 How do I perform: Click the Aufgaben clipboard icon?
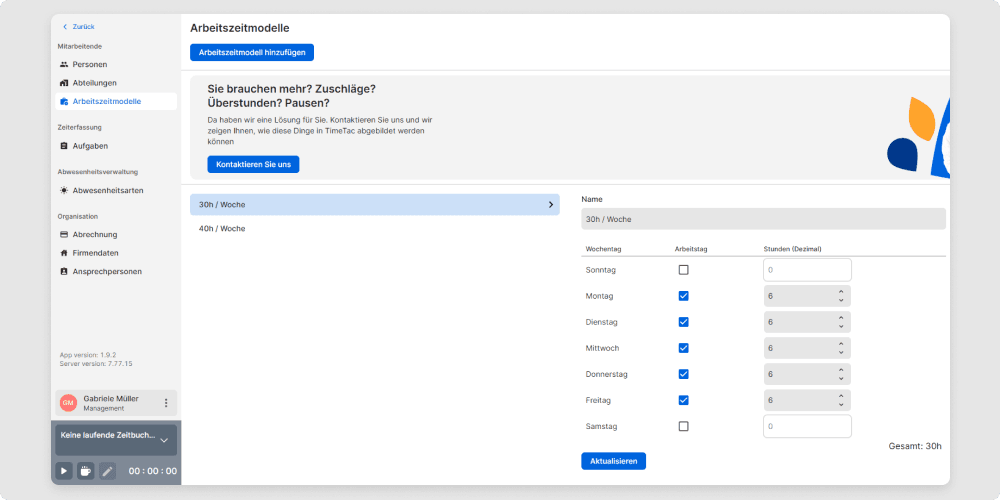64,146
